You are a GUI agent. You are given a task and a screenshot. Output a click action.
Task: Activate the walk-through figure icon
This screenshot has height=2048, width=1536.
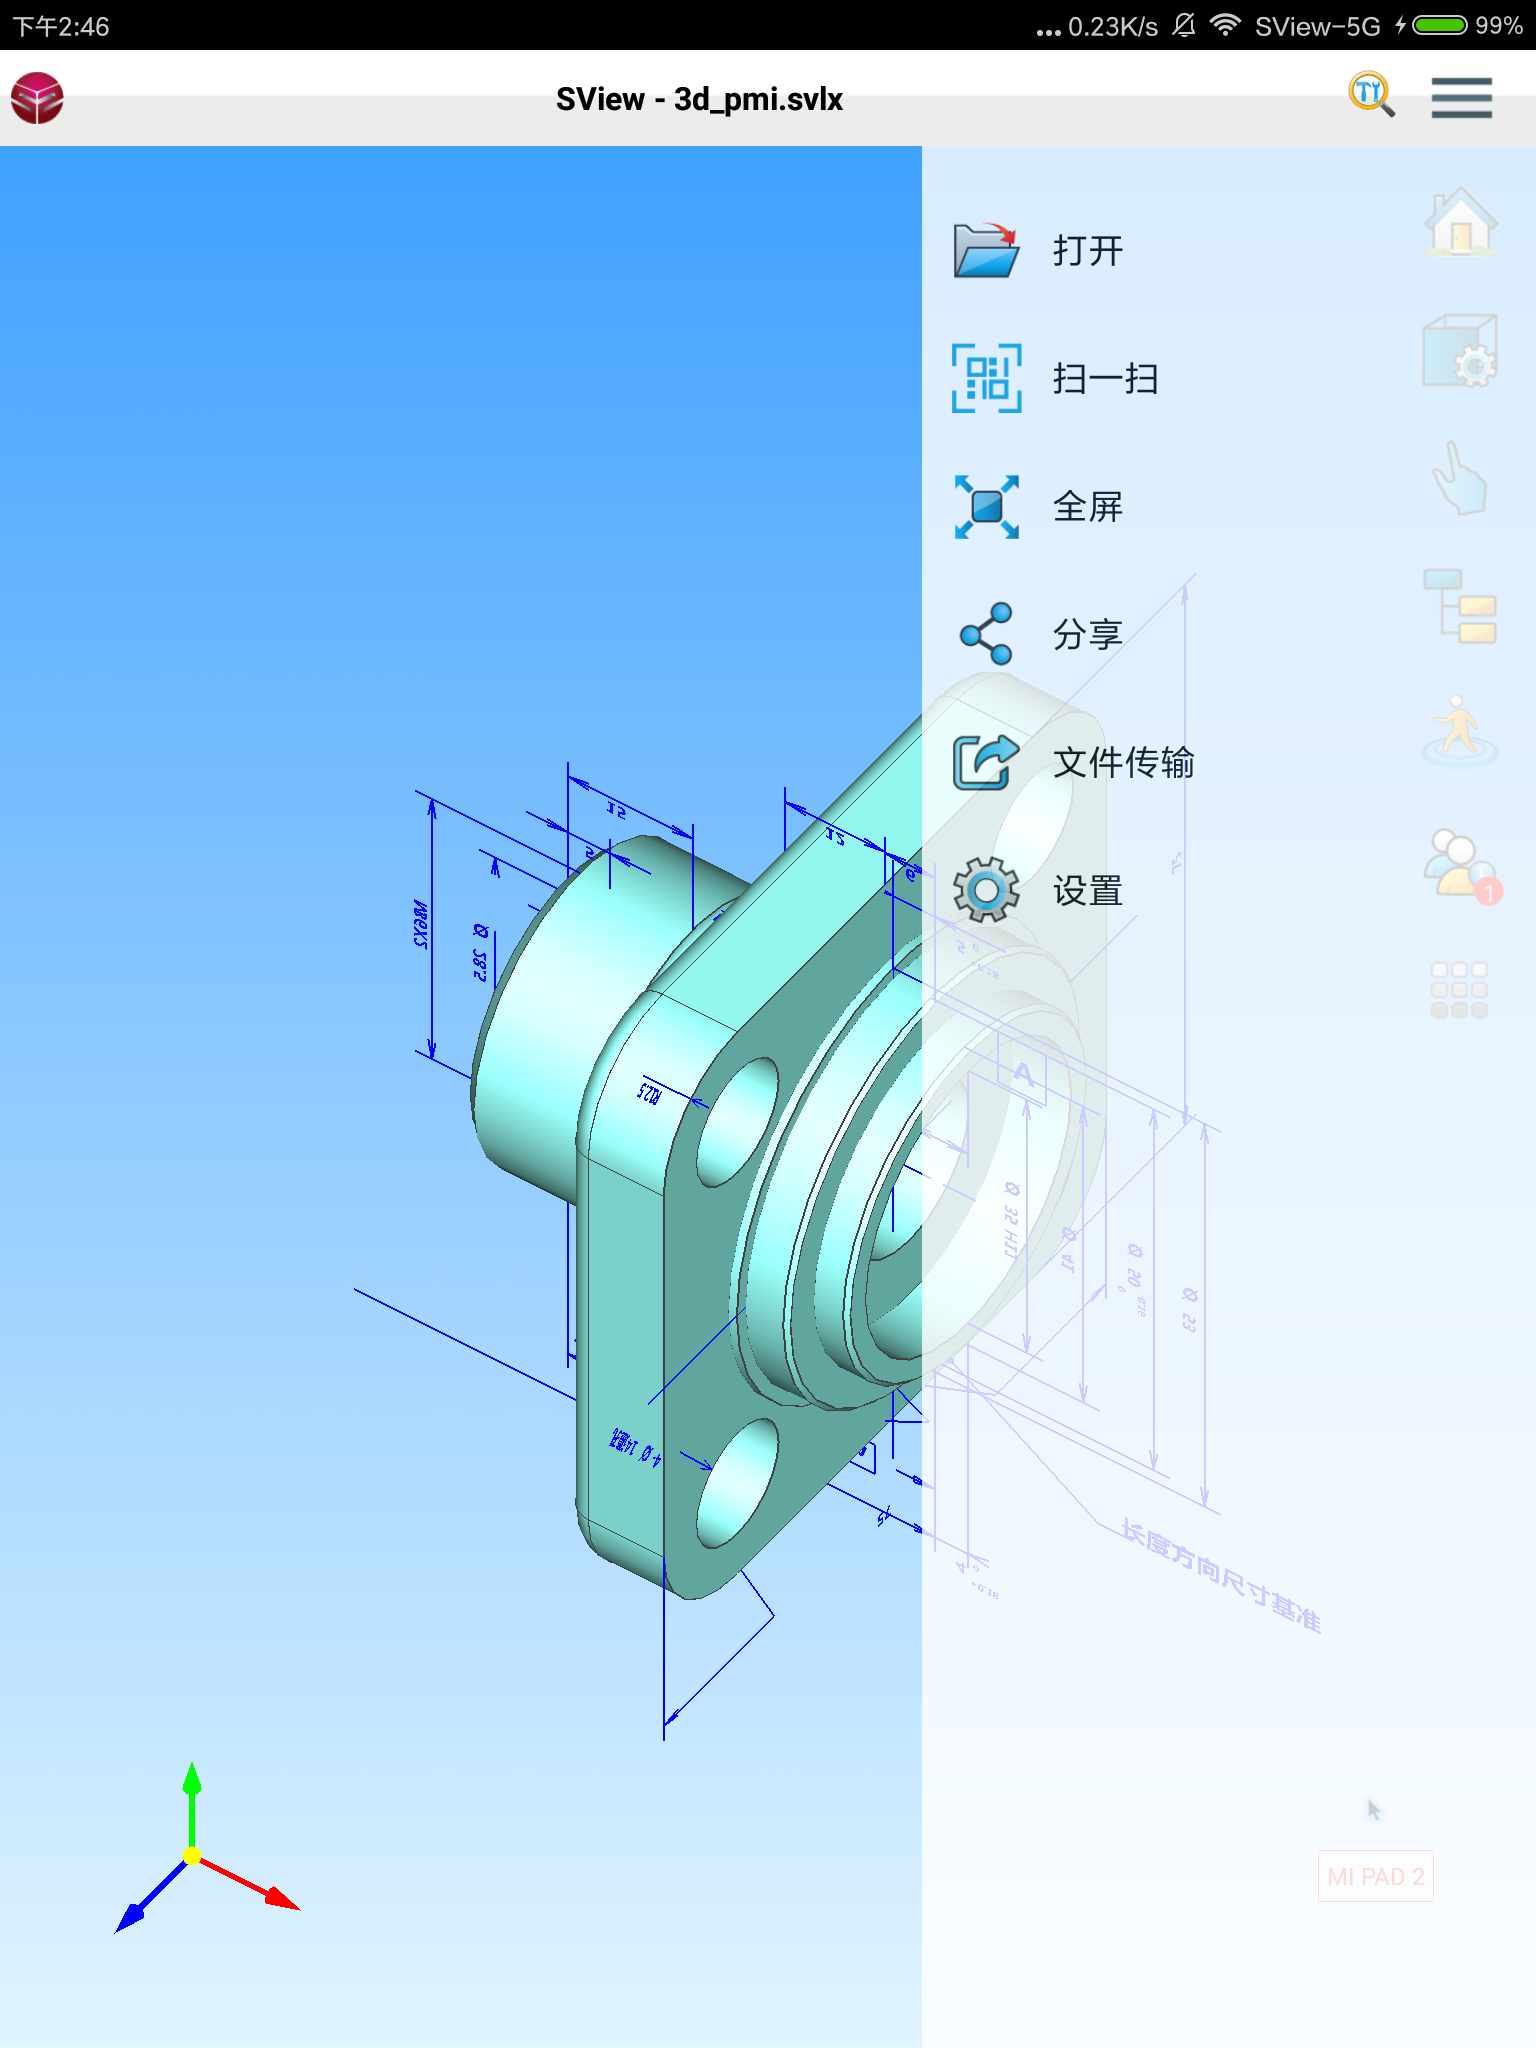click(1460, 732)
